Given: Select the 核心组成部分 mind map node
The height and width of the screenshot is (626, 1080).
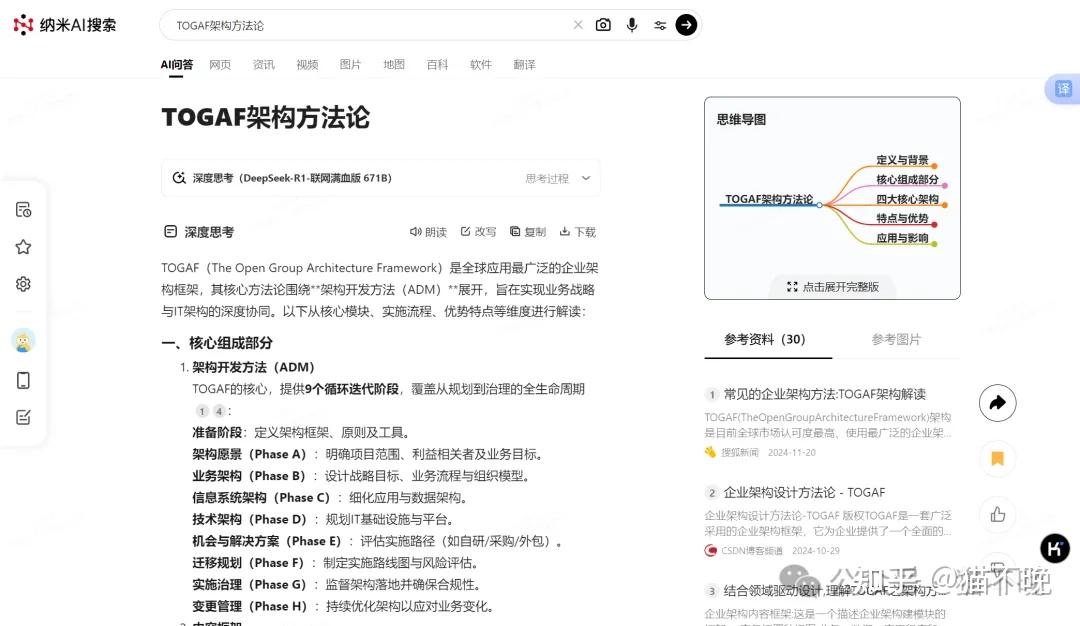Looking at the screenshot, I should (907, 179).
